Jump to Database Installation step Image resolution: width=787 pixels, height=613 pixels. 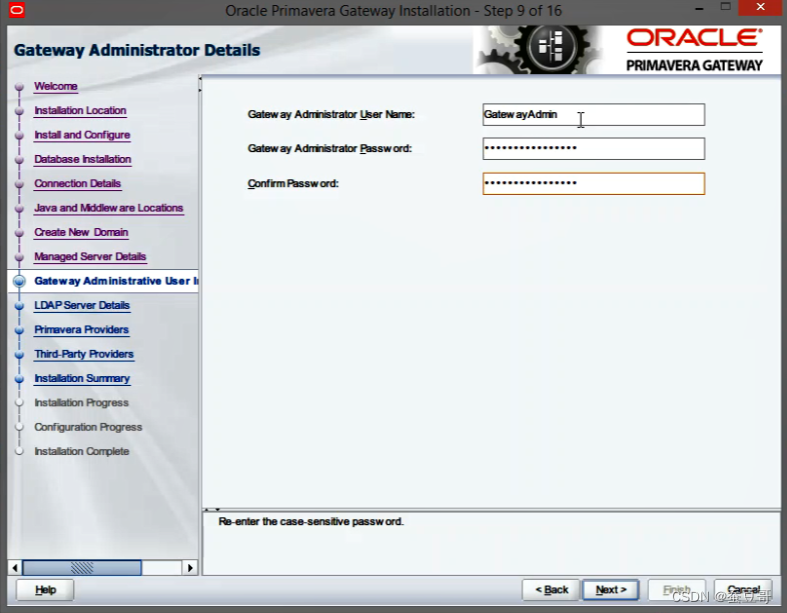(83, 159)
